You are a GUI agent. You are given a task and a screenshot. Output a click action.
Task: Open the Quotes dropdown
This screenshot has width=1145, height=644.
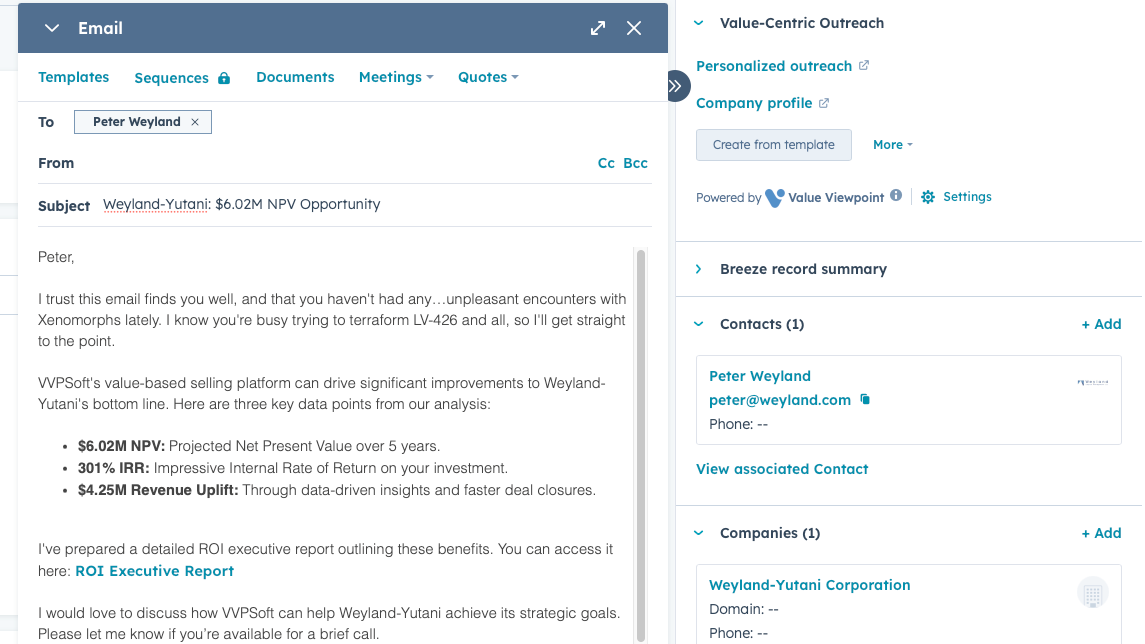click(488, 77)
